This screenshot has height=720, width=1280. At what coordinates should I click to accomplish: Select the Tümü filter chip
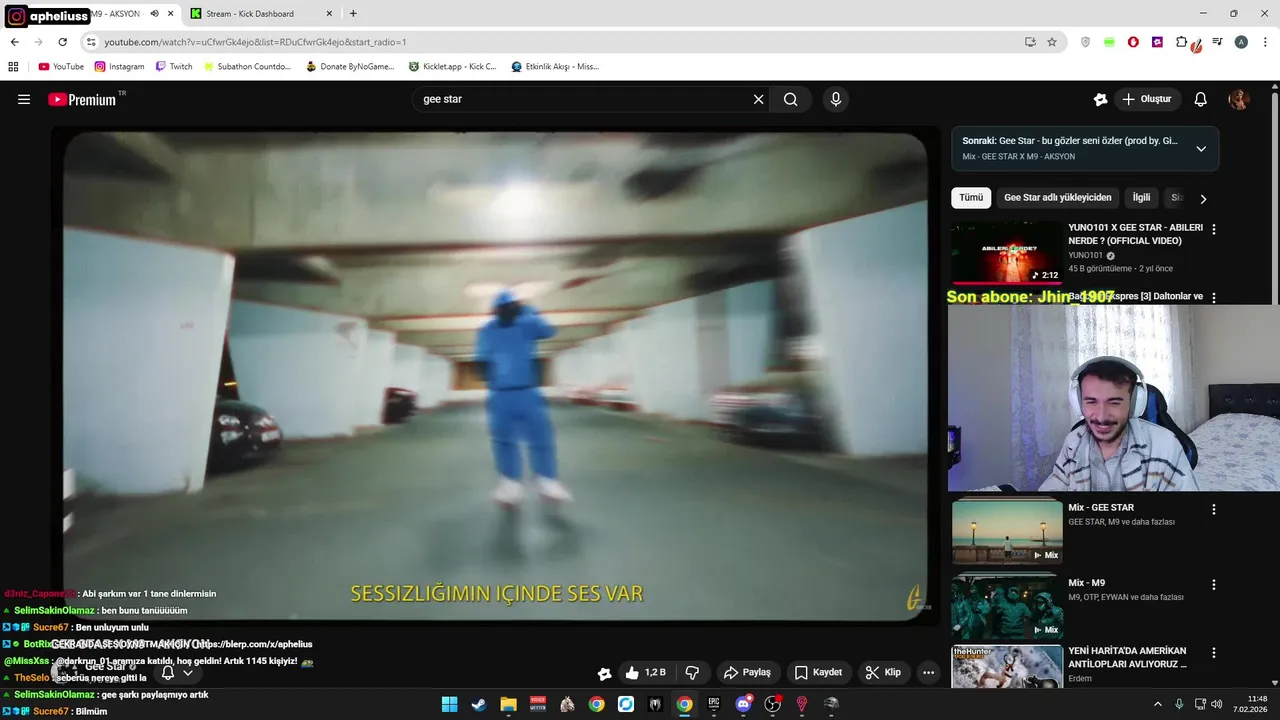(971, 198)
